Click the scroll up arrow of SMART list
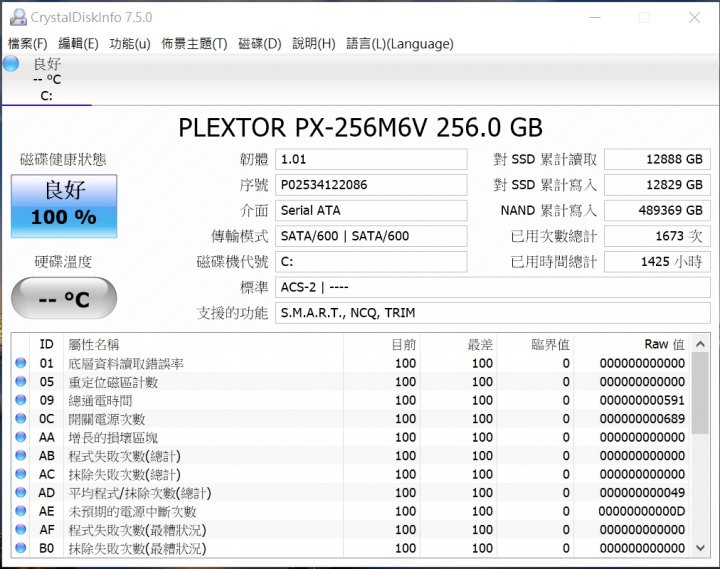Screen dimensions: 720x569 click(x=700, y=344)
